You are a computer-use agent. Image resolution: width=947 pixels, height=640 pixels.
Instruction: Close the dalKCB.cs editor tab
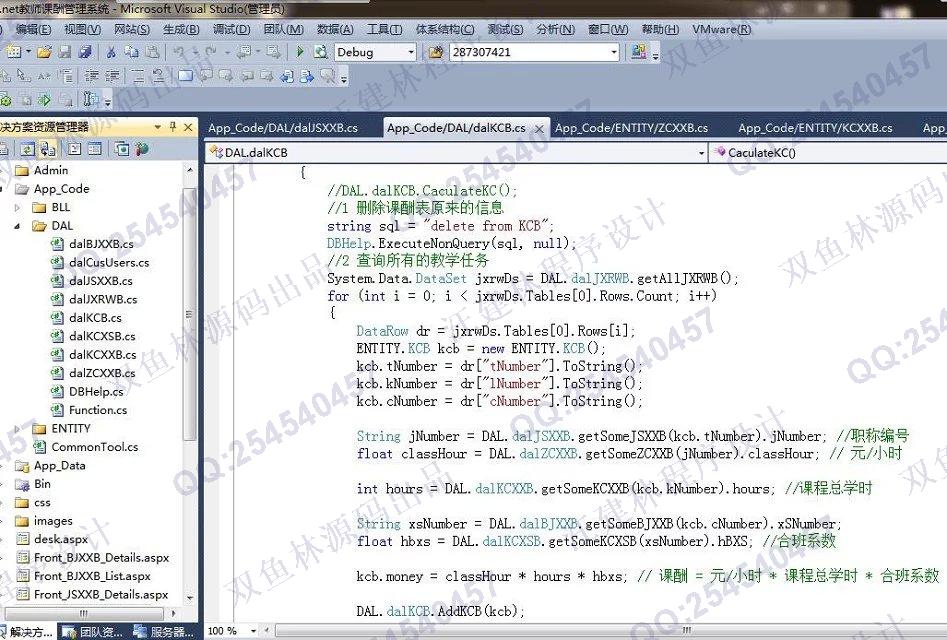click(x=539, y=129)
